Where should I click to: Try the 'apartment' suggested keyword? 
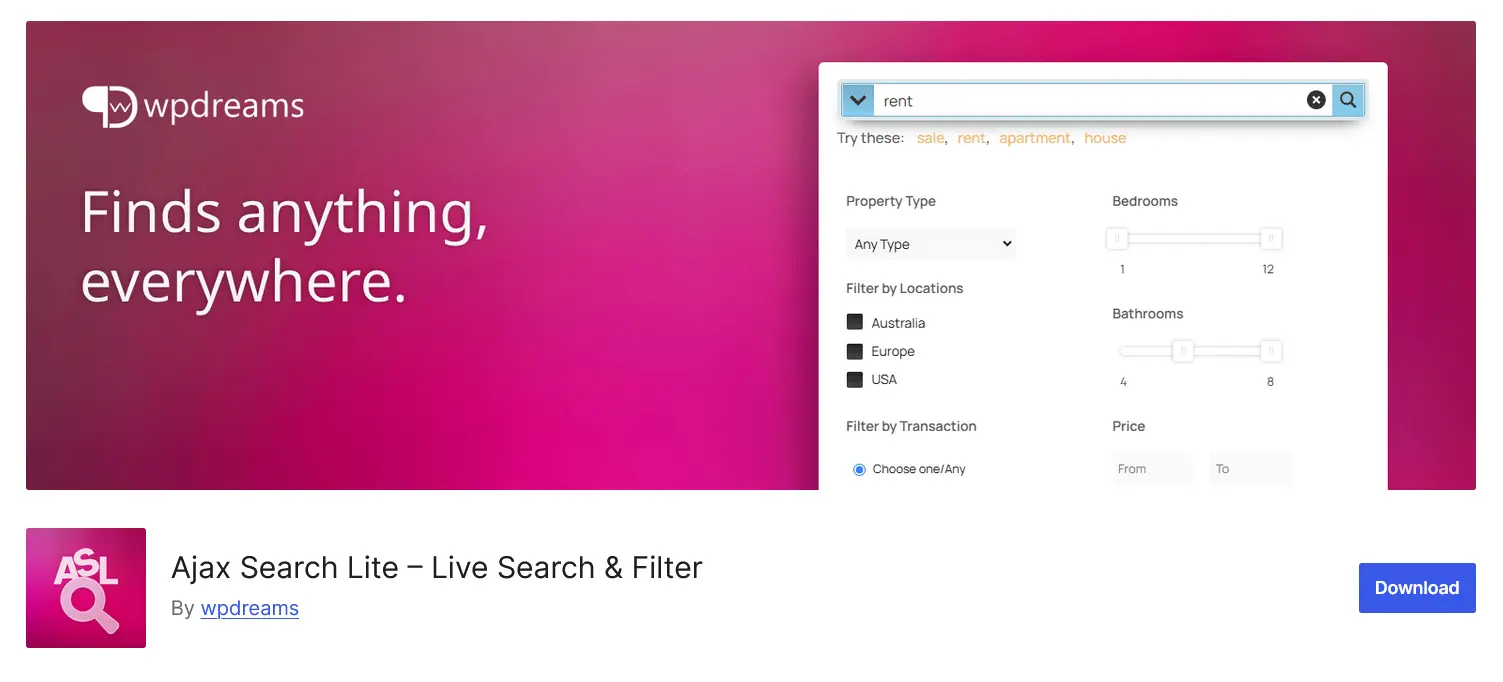pos(1035,138)
